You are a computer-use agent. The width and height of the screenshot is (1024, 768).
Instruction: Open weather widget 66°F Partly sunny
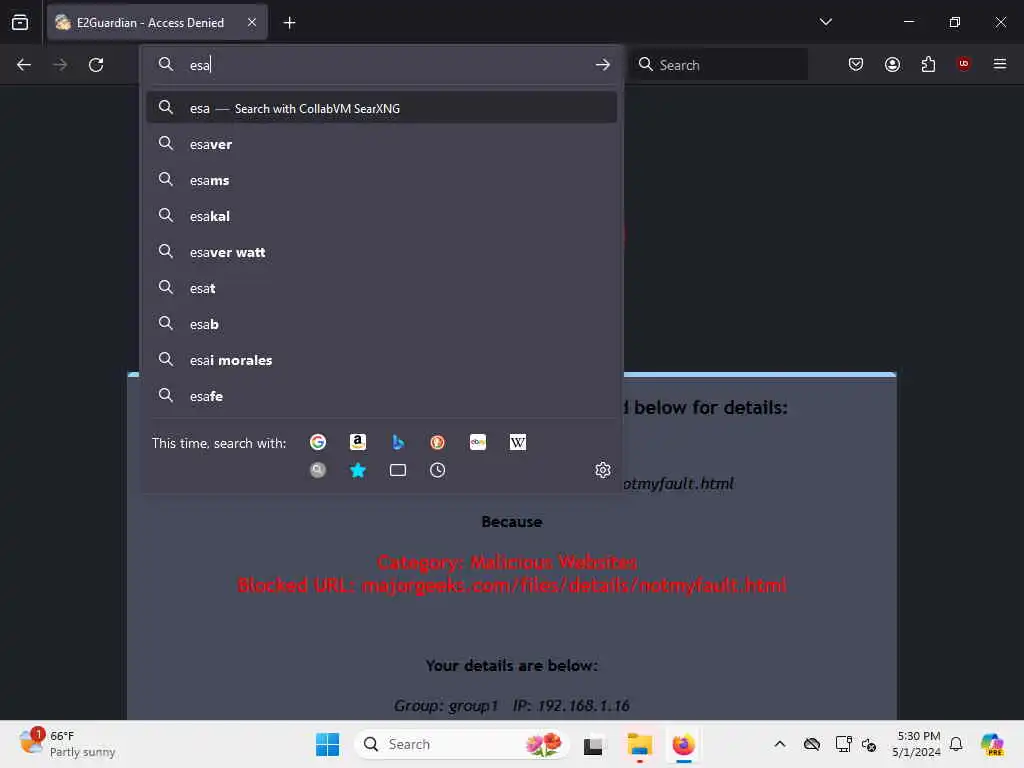click(x=67, y=744)
